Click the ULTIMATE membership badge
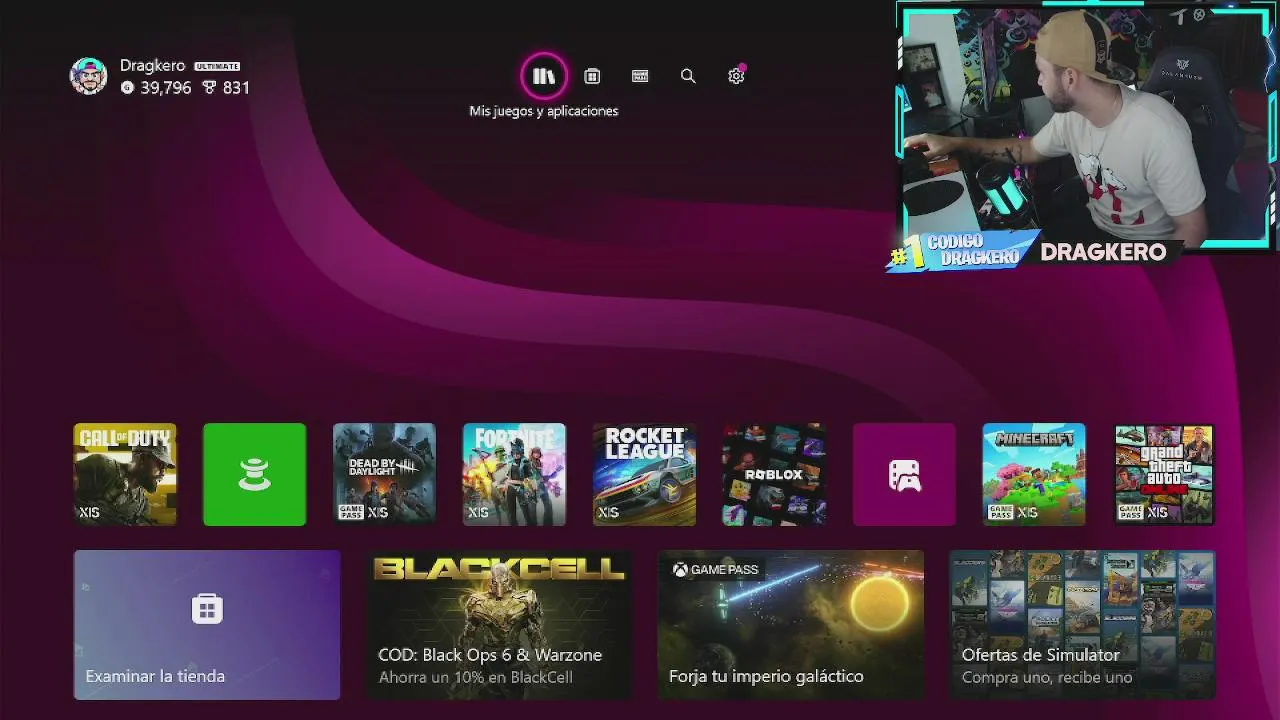 (217, 66)
